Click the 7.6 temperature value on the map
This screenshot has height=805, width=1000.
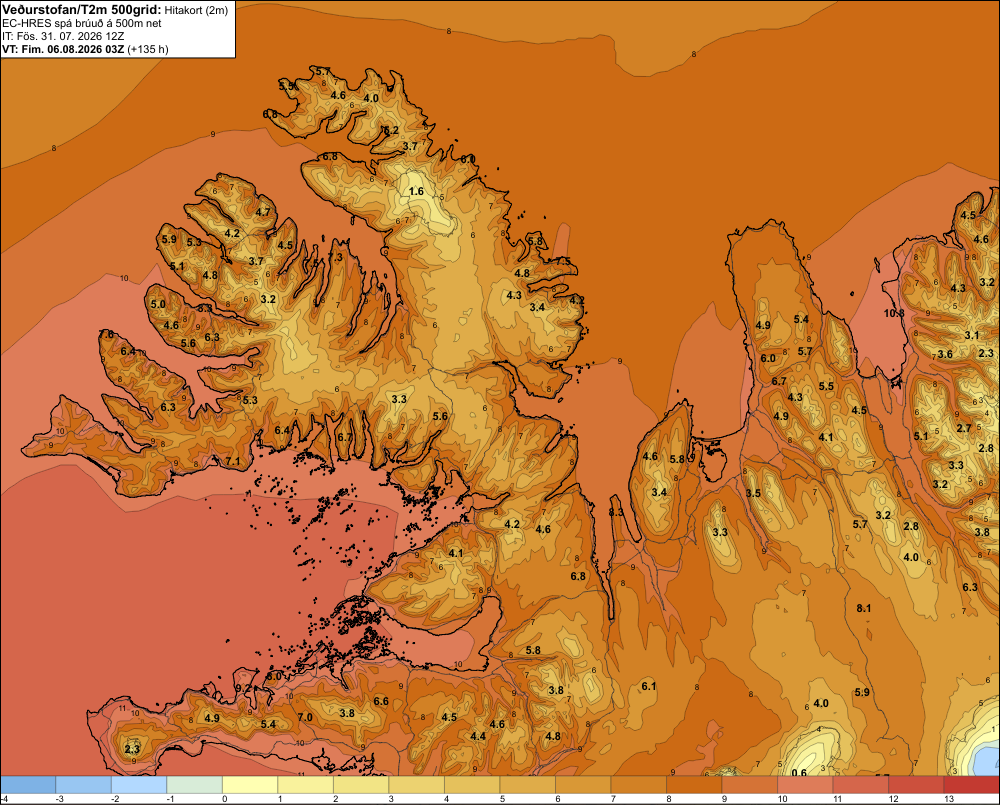click(x=107, y=334)
